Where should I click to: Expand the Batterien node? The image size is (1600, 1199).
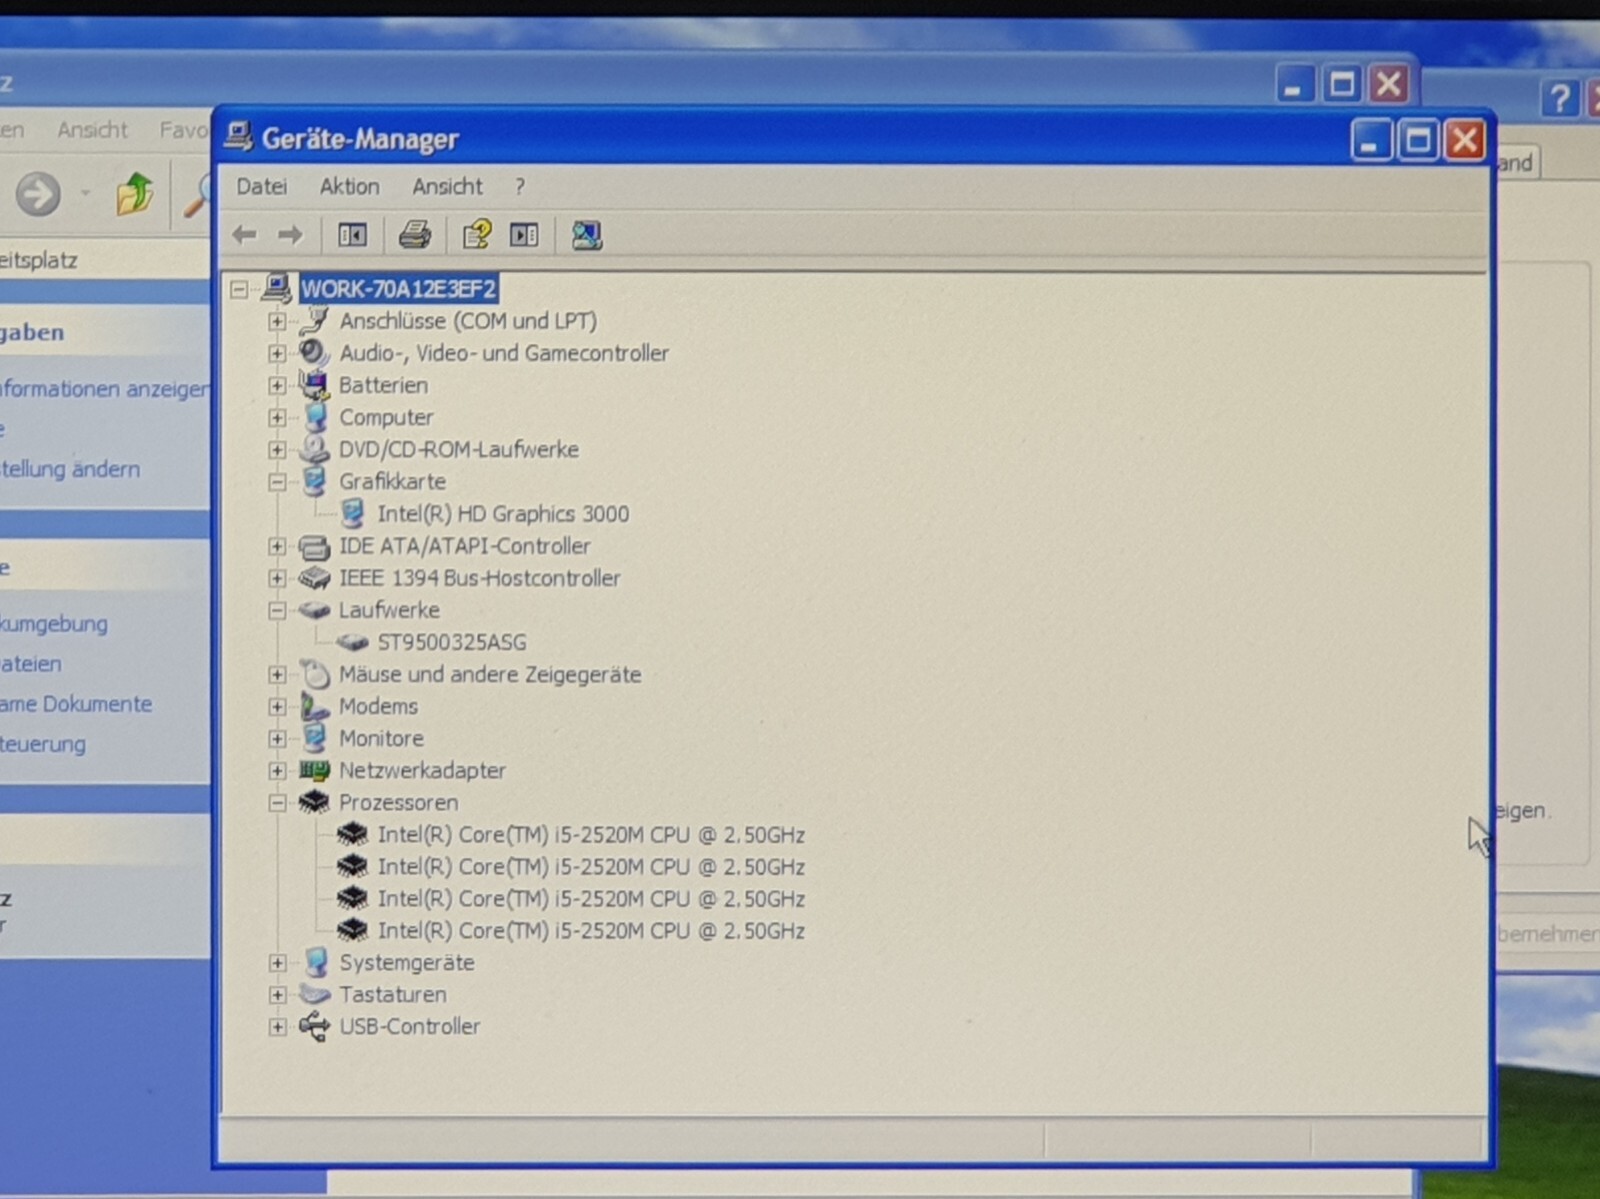point(277,385)
